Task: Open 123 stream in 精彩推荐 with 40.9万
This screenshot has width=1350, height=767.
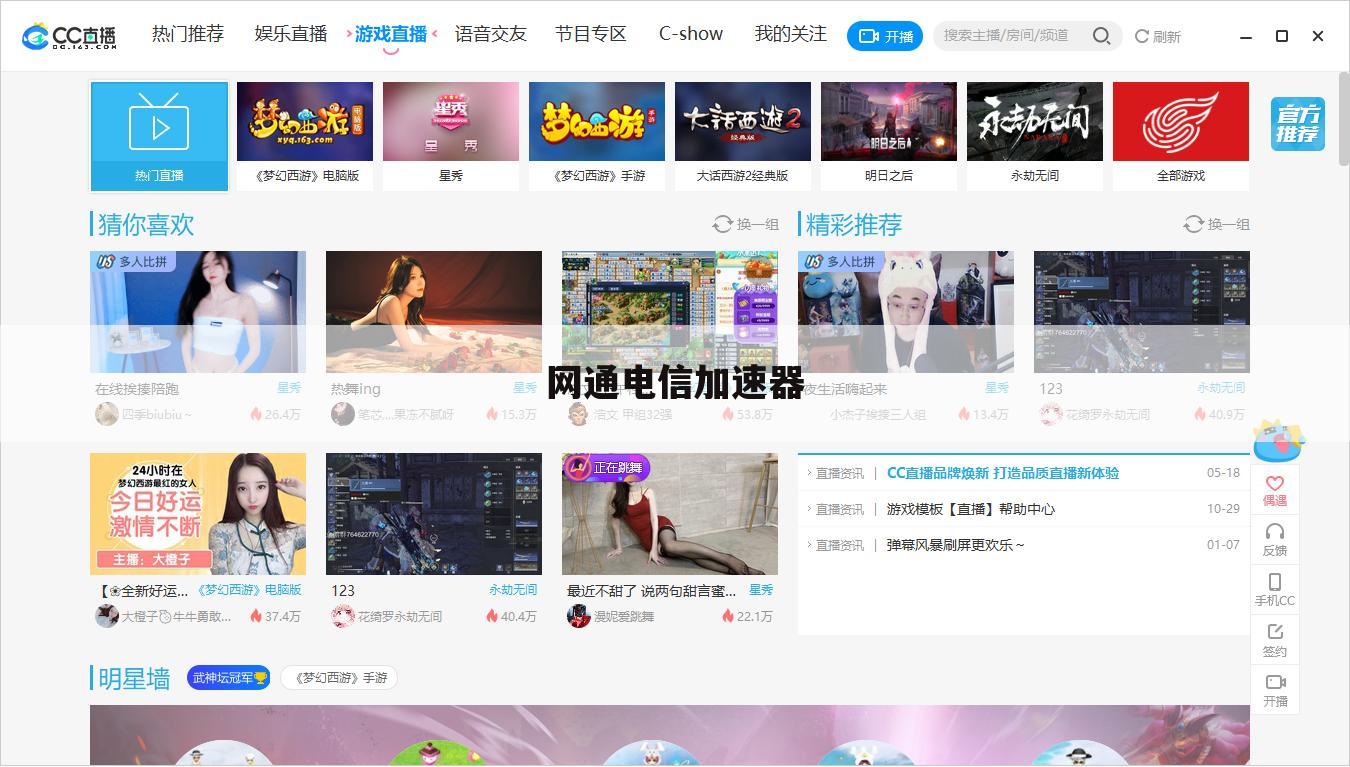Action: pyautogui.click(x=1142, y=312)
